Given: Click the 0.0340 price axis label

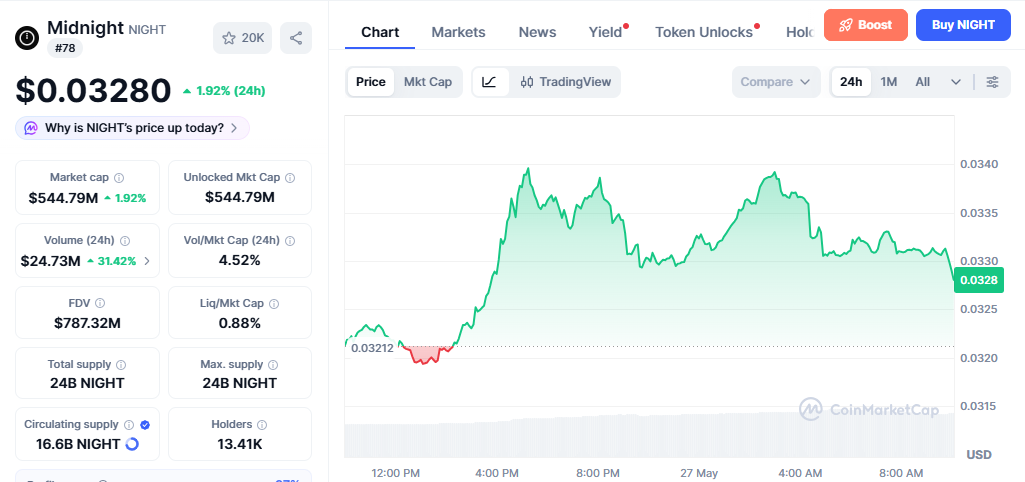Looking at the screenshot, I should click(979, 164).
